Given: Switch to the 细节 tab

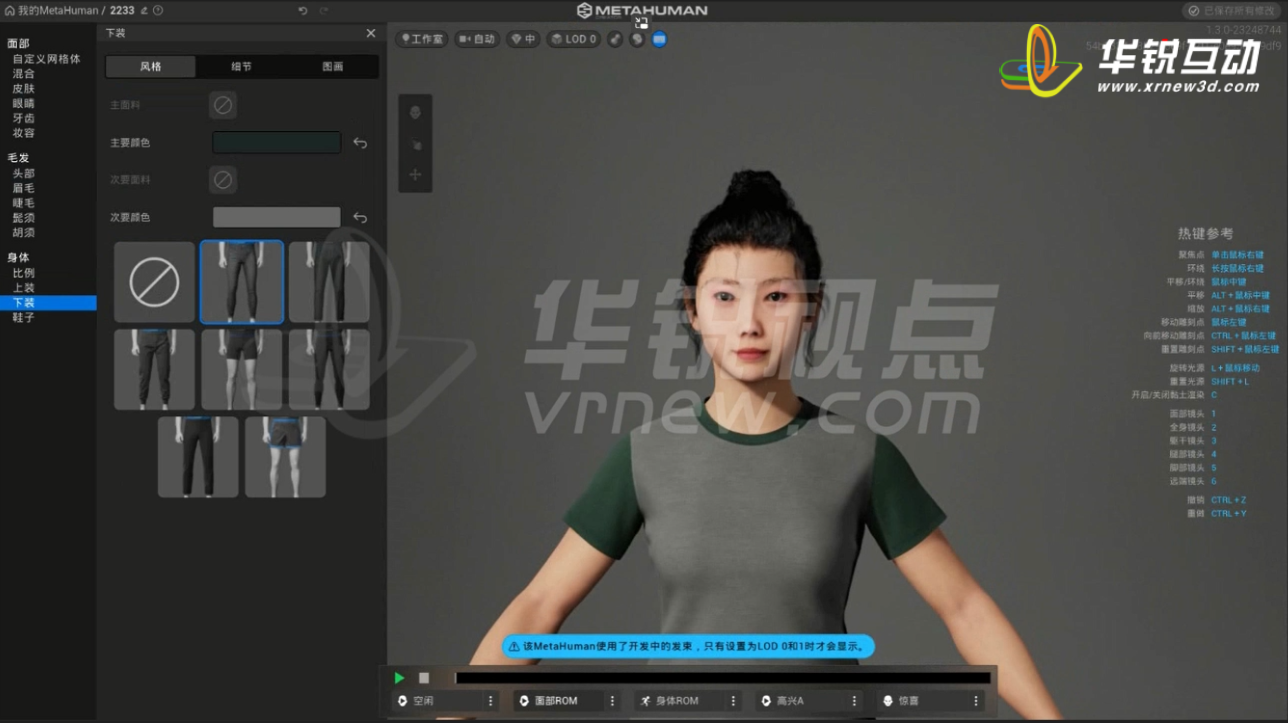Looking at the screenshot, I should tap(242, 66).
